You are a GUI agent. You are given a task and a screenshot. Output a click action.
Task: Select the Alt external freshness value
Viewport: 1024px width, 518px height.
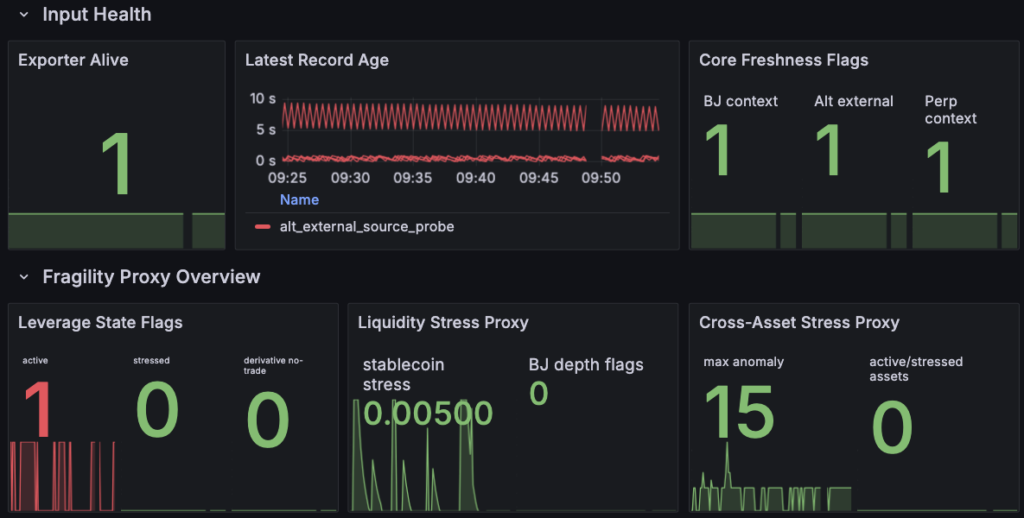[x=829, y=150]
